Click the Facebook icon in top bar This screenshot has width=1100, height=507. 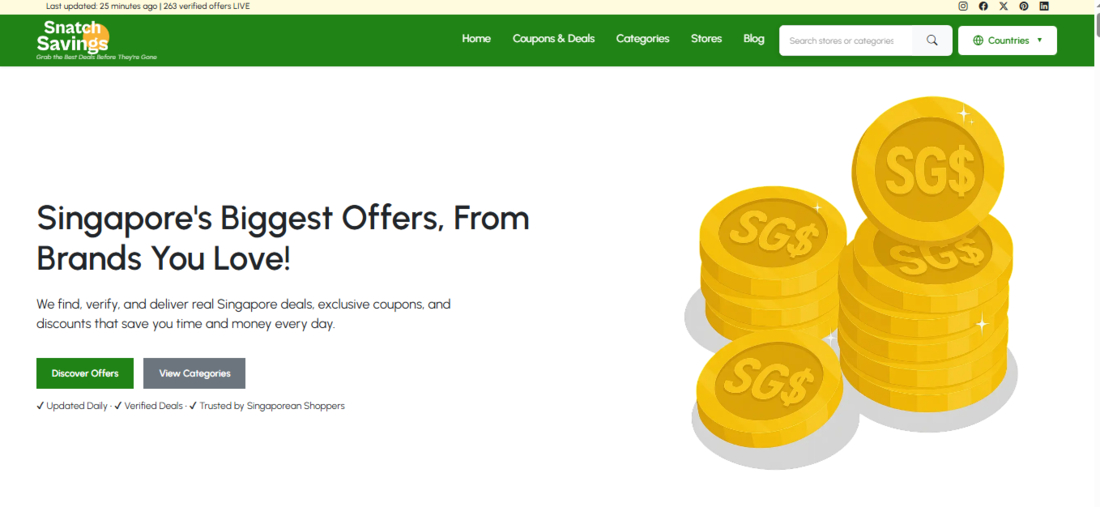tap(983, 6)
